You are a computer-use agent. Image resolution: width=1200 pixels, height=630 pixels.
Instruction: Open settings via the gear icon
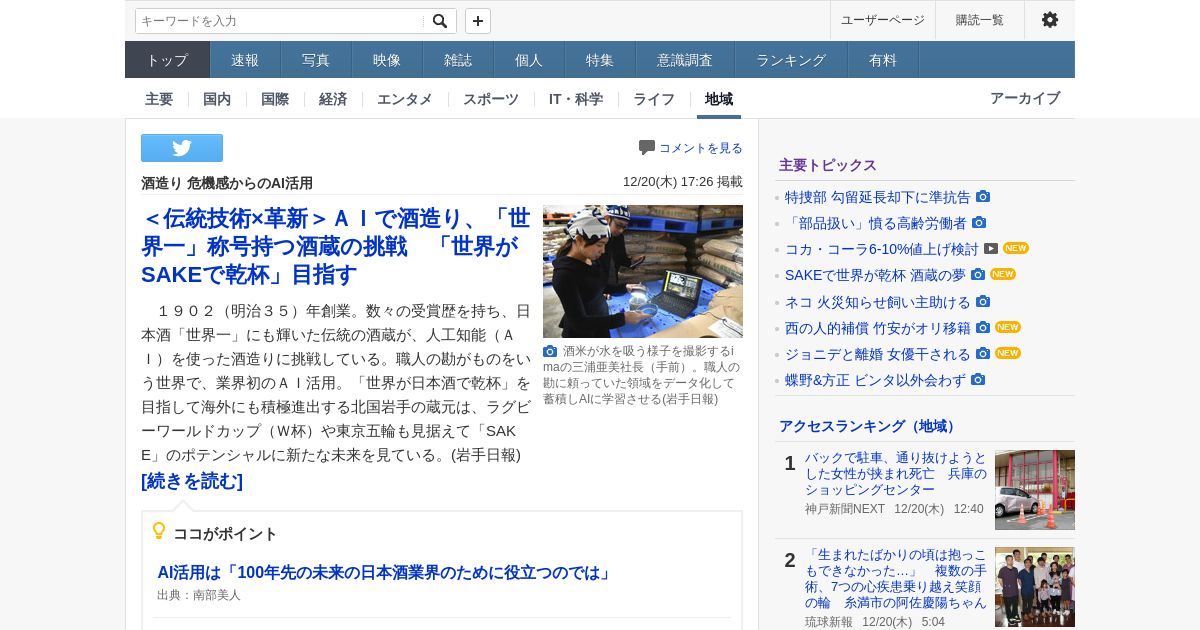(x=1050, y=20)
